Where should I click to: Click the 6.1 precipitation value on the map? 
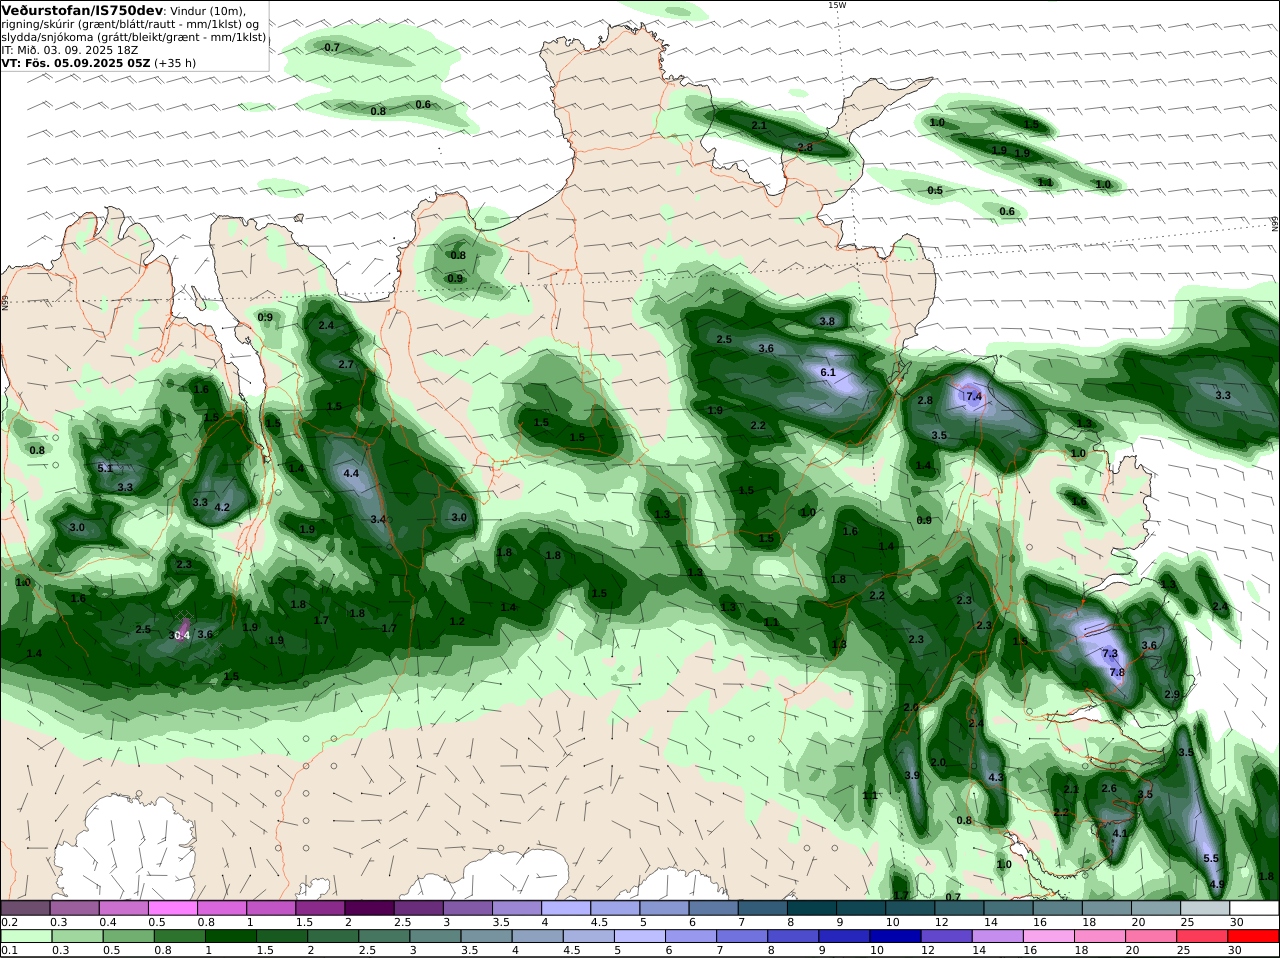(x=828, y=372)
